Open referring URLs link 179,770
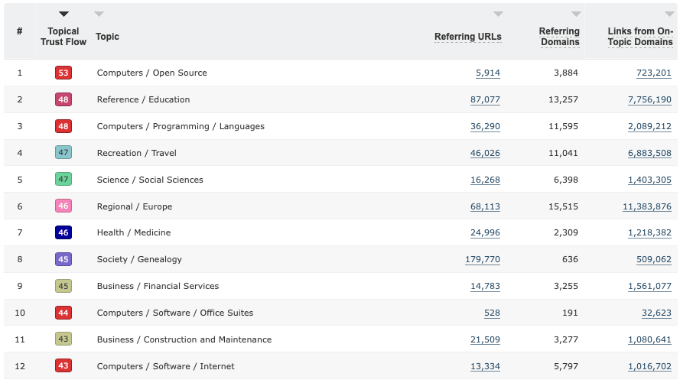This screenshot has height=383, width=680. click(483, 260)
